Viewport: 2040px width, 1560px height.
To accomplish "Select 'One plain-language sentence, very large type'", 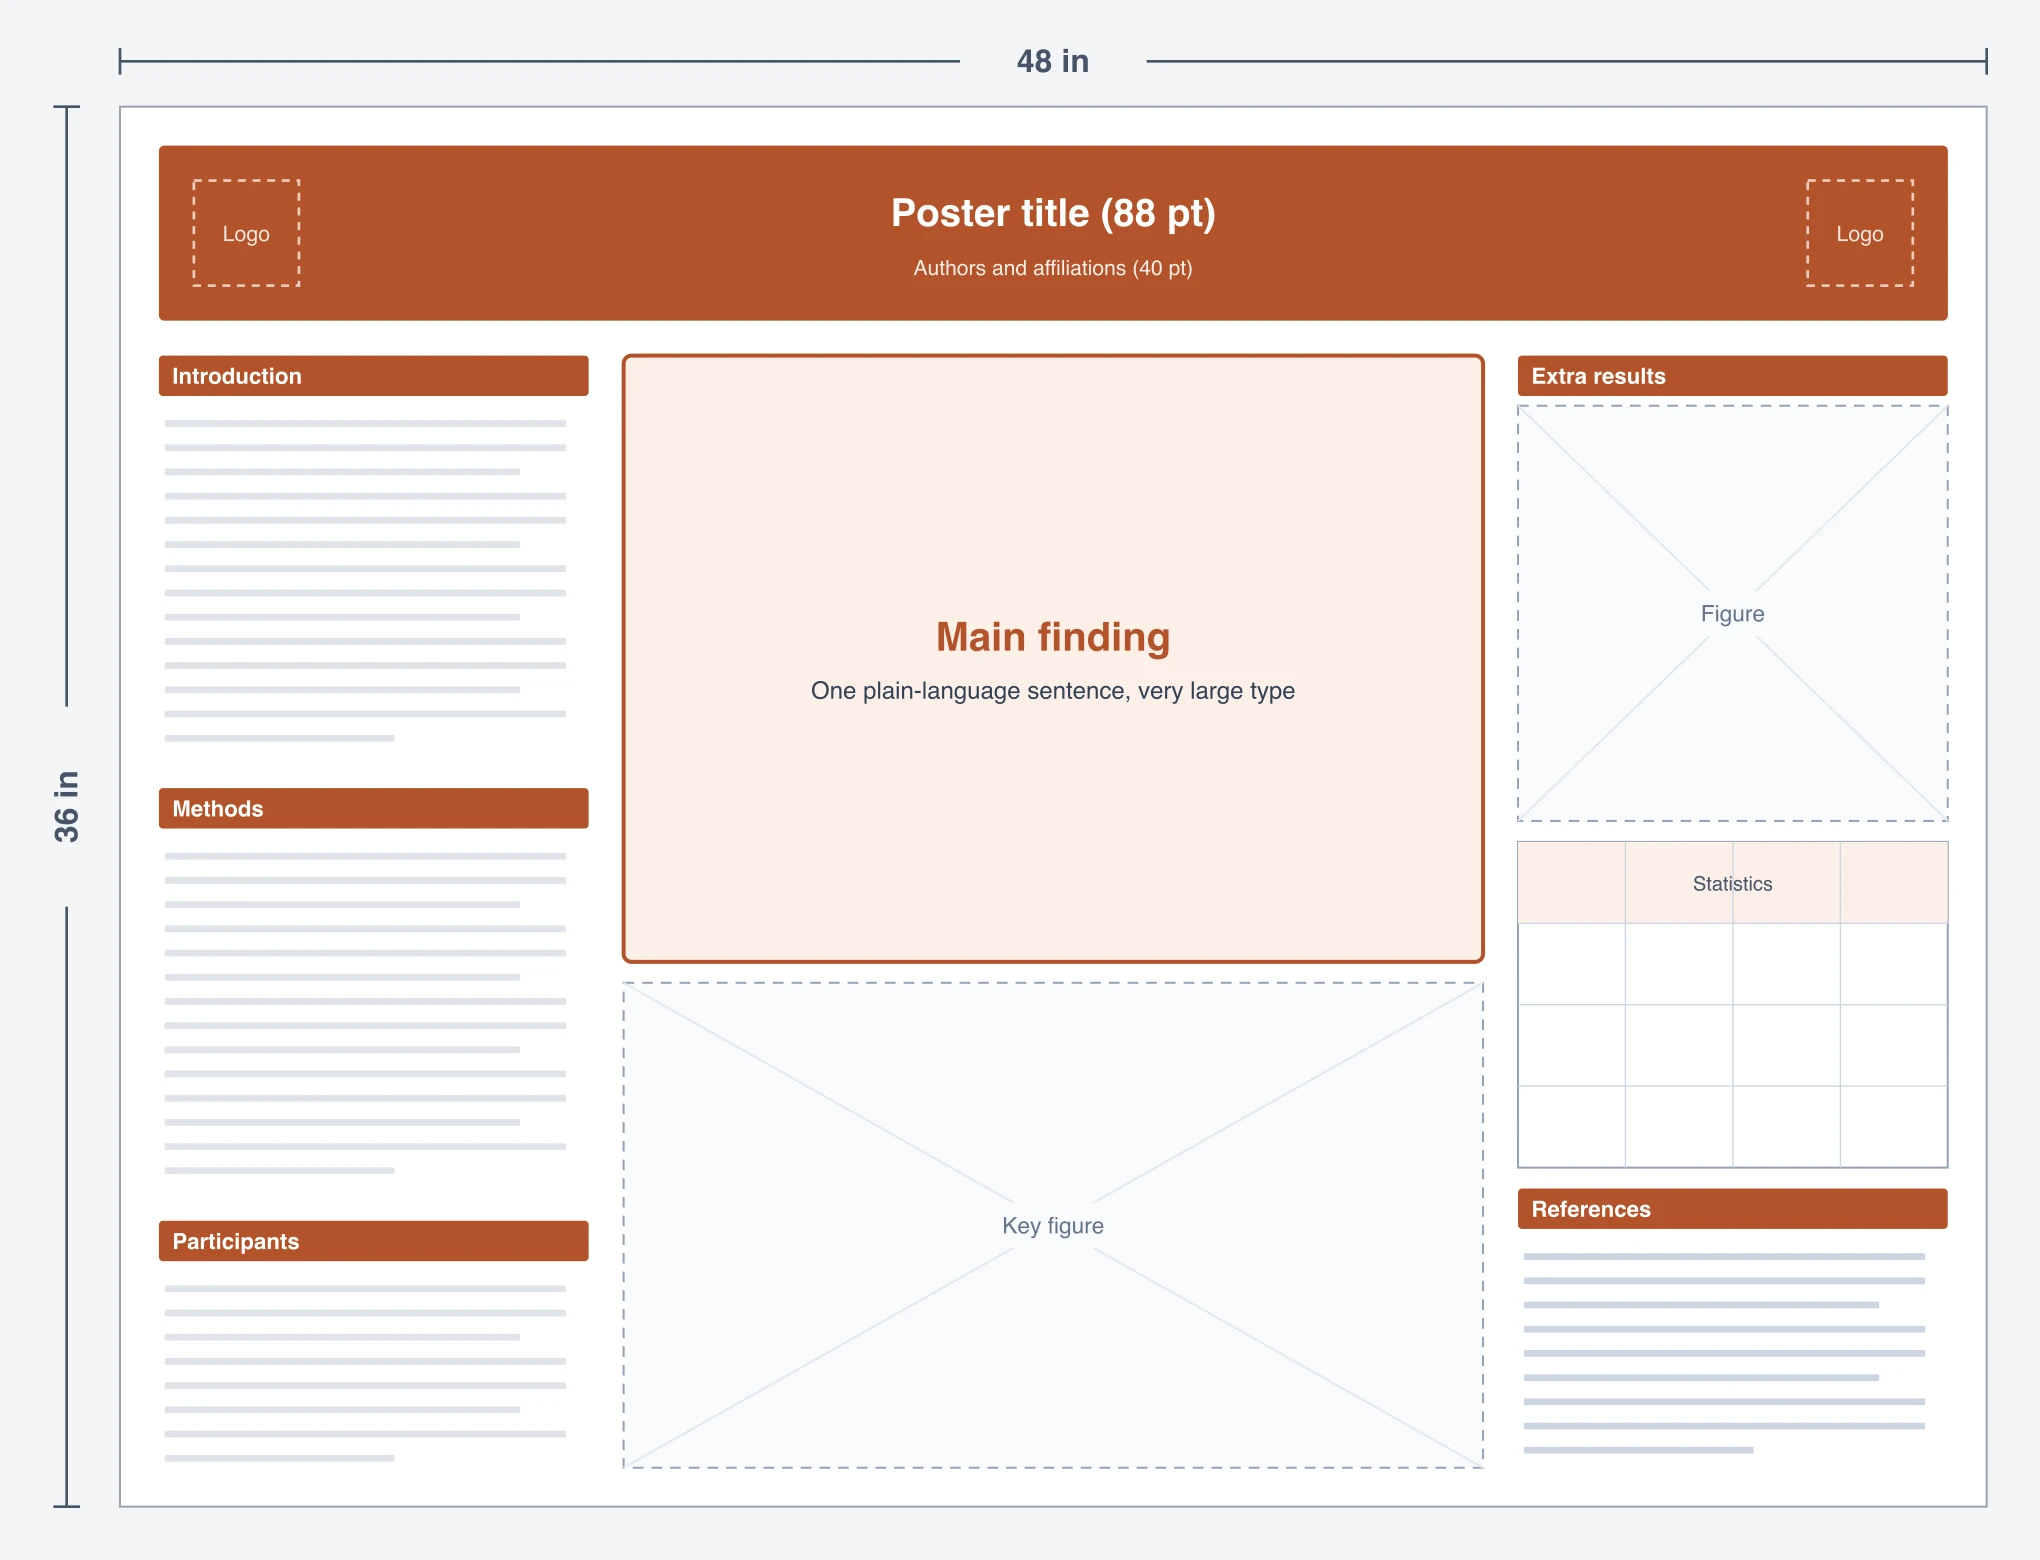I will coord(1053,691).
